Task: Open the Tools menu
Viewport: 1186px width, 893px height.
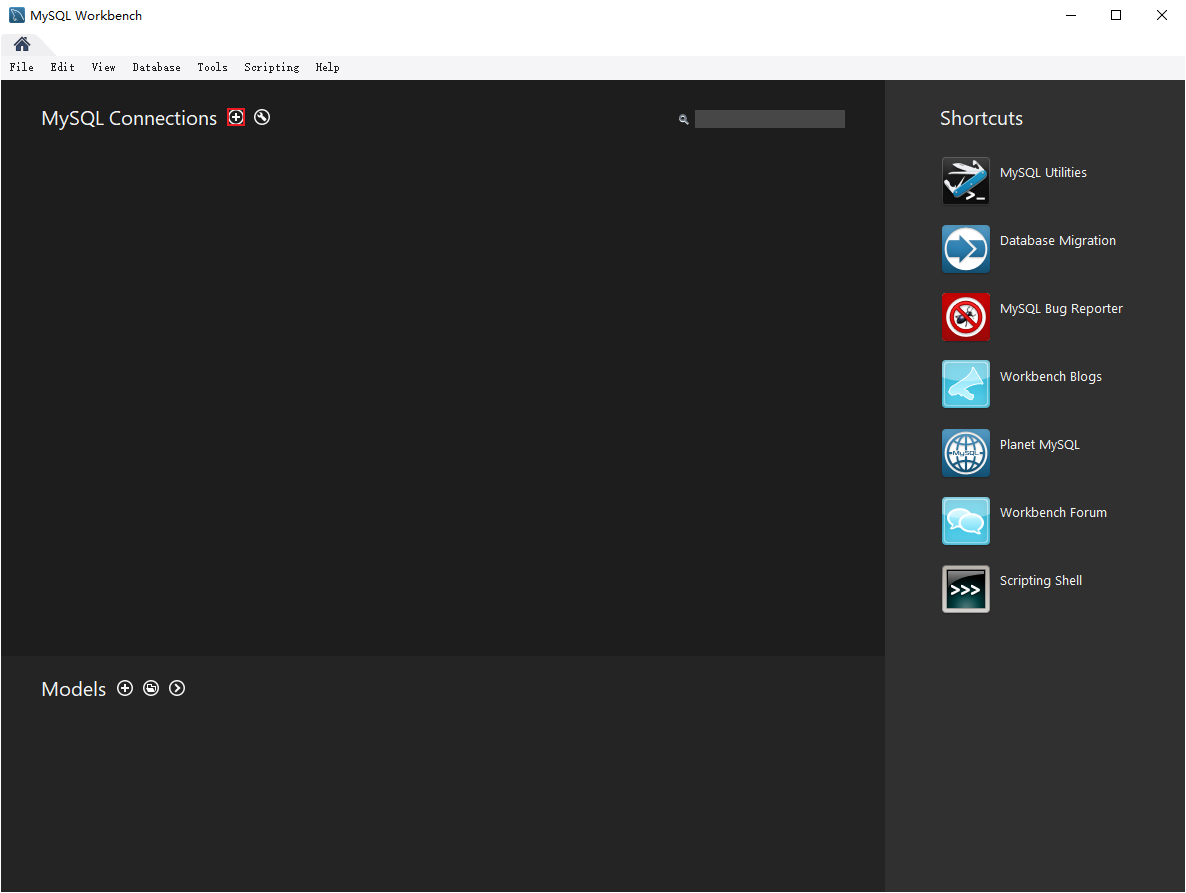Action: point(212,67)
